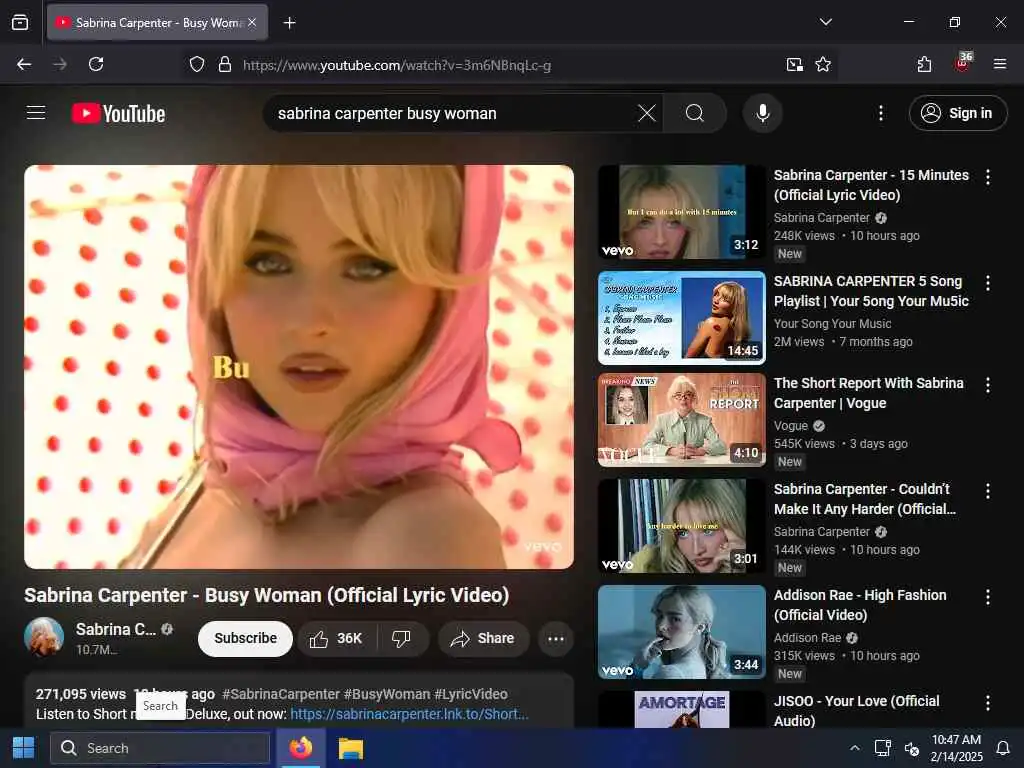The width and height of the screenshot is (1024, 768).
Task: Open Addison Rae channel name
Action: click(807, 637)
